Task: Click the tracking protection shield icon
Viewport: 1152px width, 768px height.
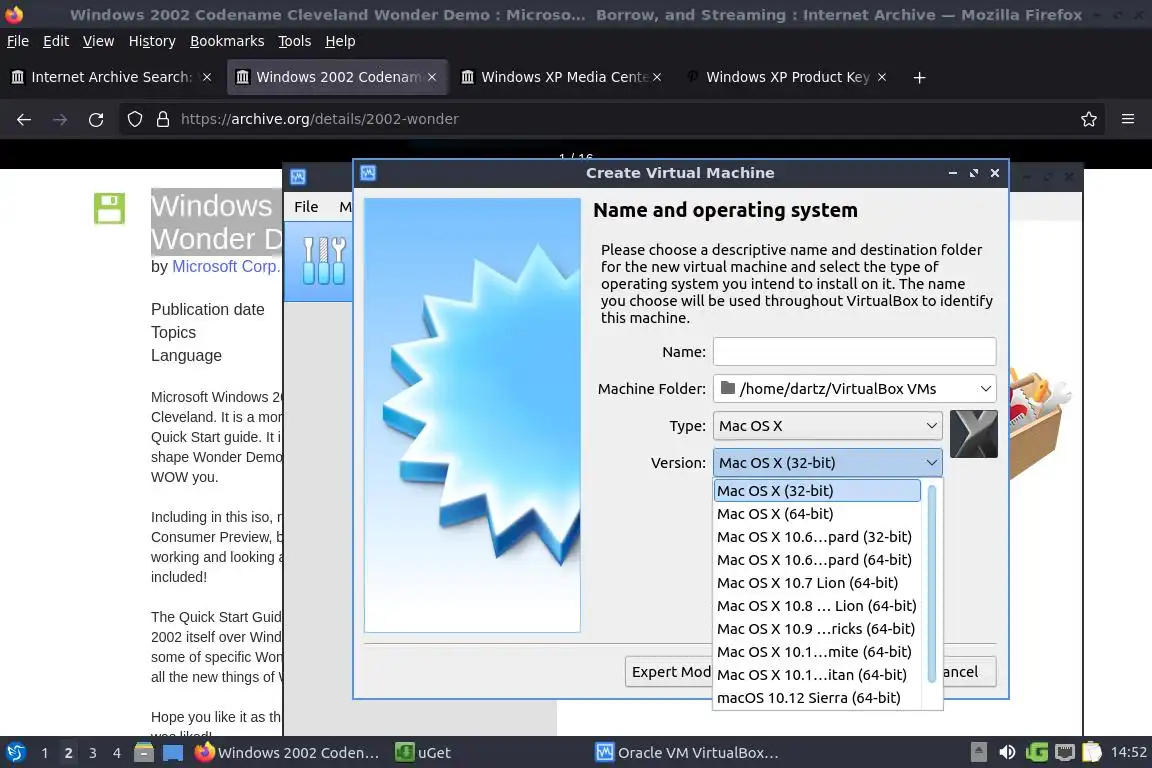Action: [x=134, y=119]
